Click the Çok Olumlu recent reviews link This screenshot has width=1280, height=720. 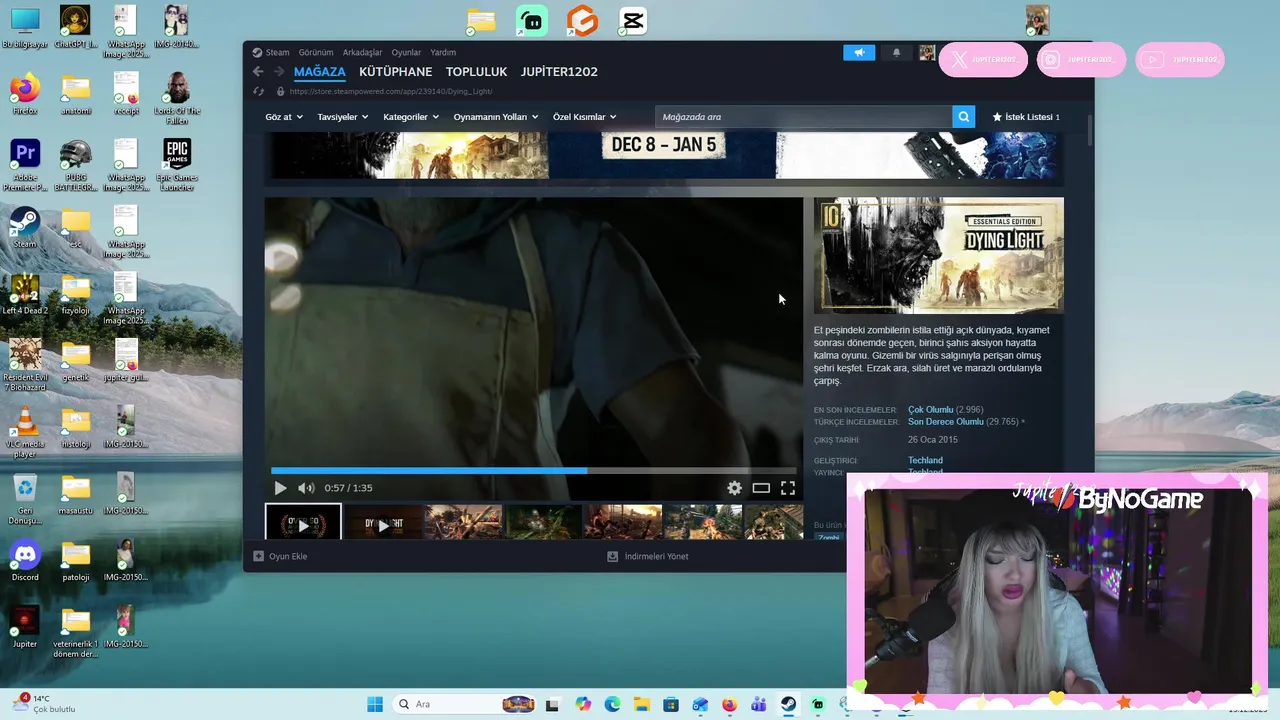930,410
